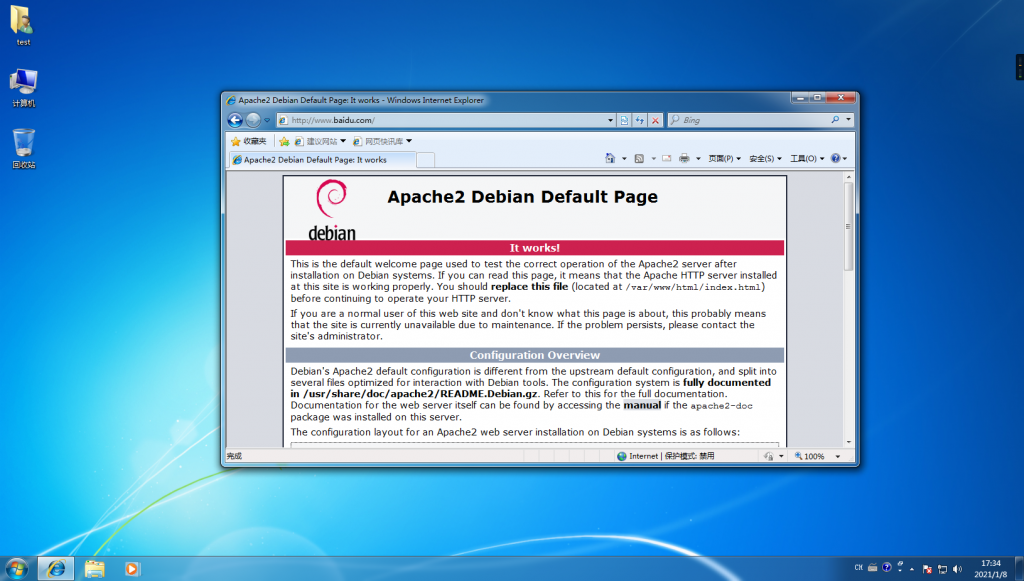Click the search magnifier button
Viewport: 1024px width, 581px height.
(x=835, y=120)
